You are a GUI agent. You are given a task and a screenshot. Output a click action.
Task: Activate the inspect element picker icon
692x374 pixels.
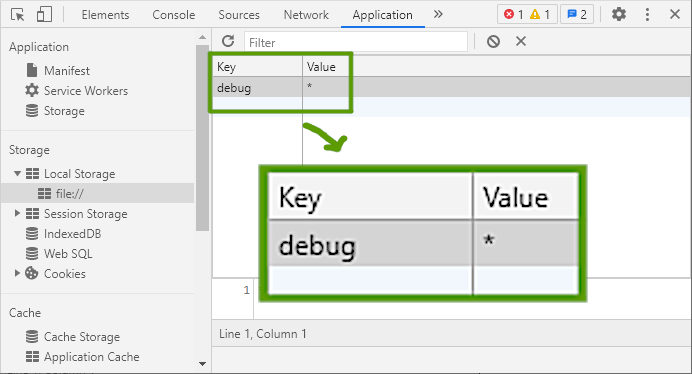coord(18,15)
